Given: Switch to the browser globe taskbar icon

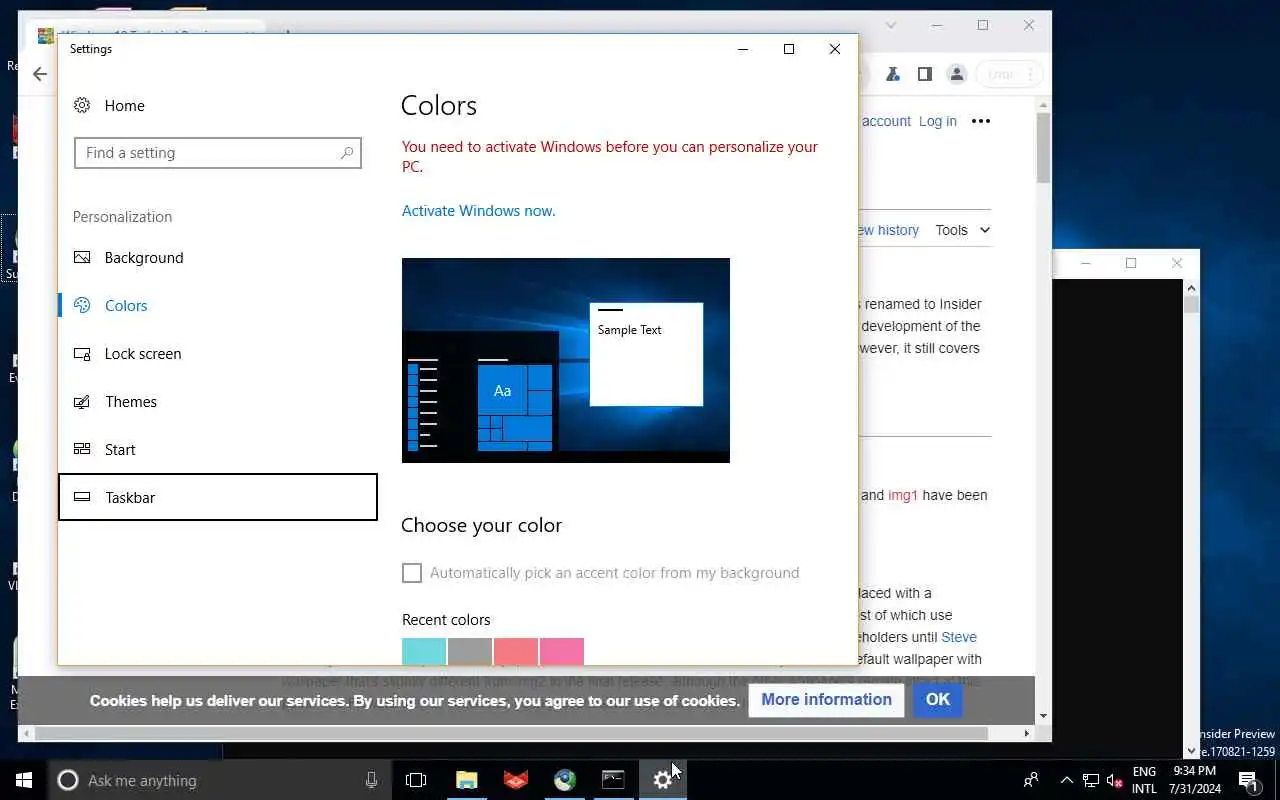Looking at the screenshot, I should [x=565, y=780].
